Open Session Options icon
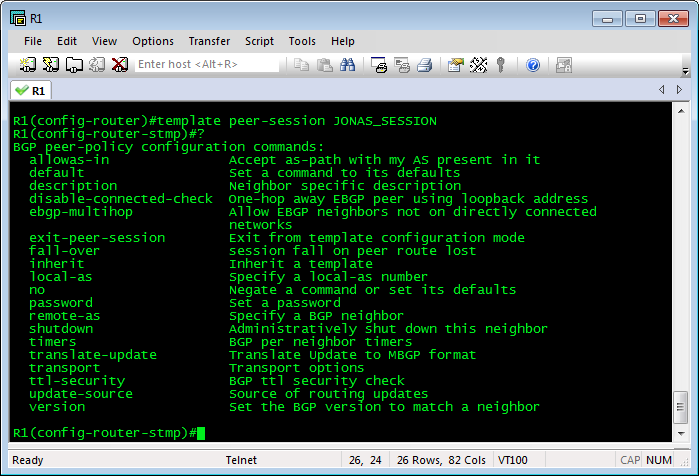The height and width of the screenshot is (476, 699). click(456, 65)
